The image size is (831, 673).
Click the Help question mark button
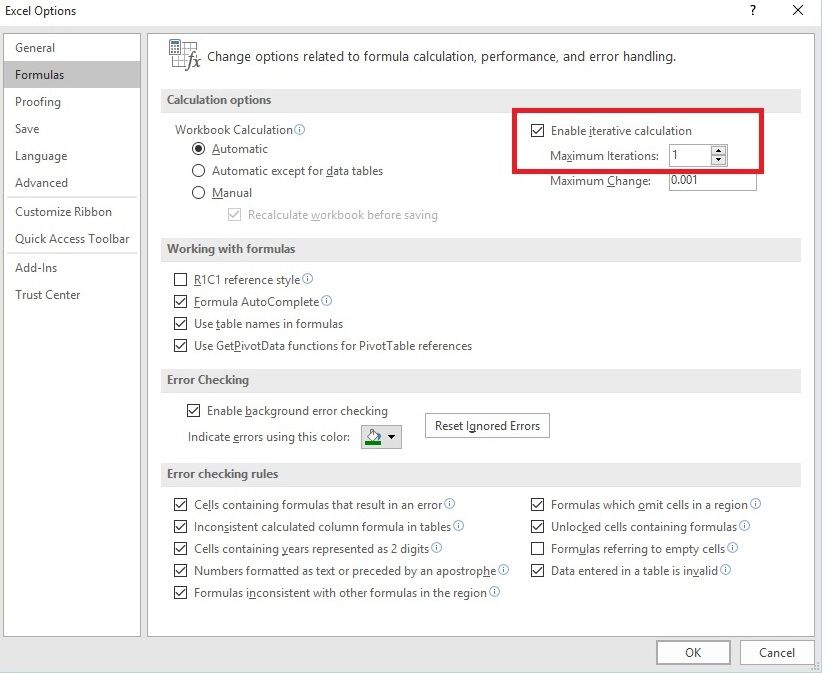point(753,10)
